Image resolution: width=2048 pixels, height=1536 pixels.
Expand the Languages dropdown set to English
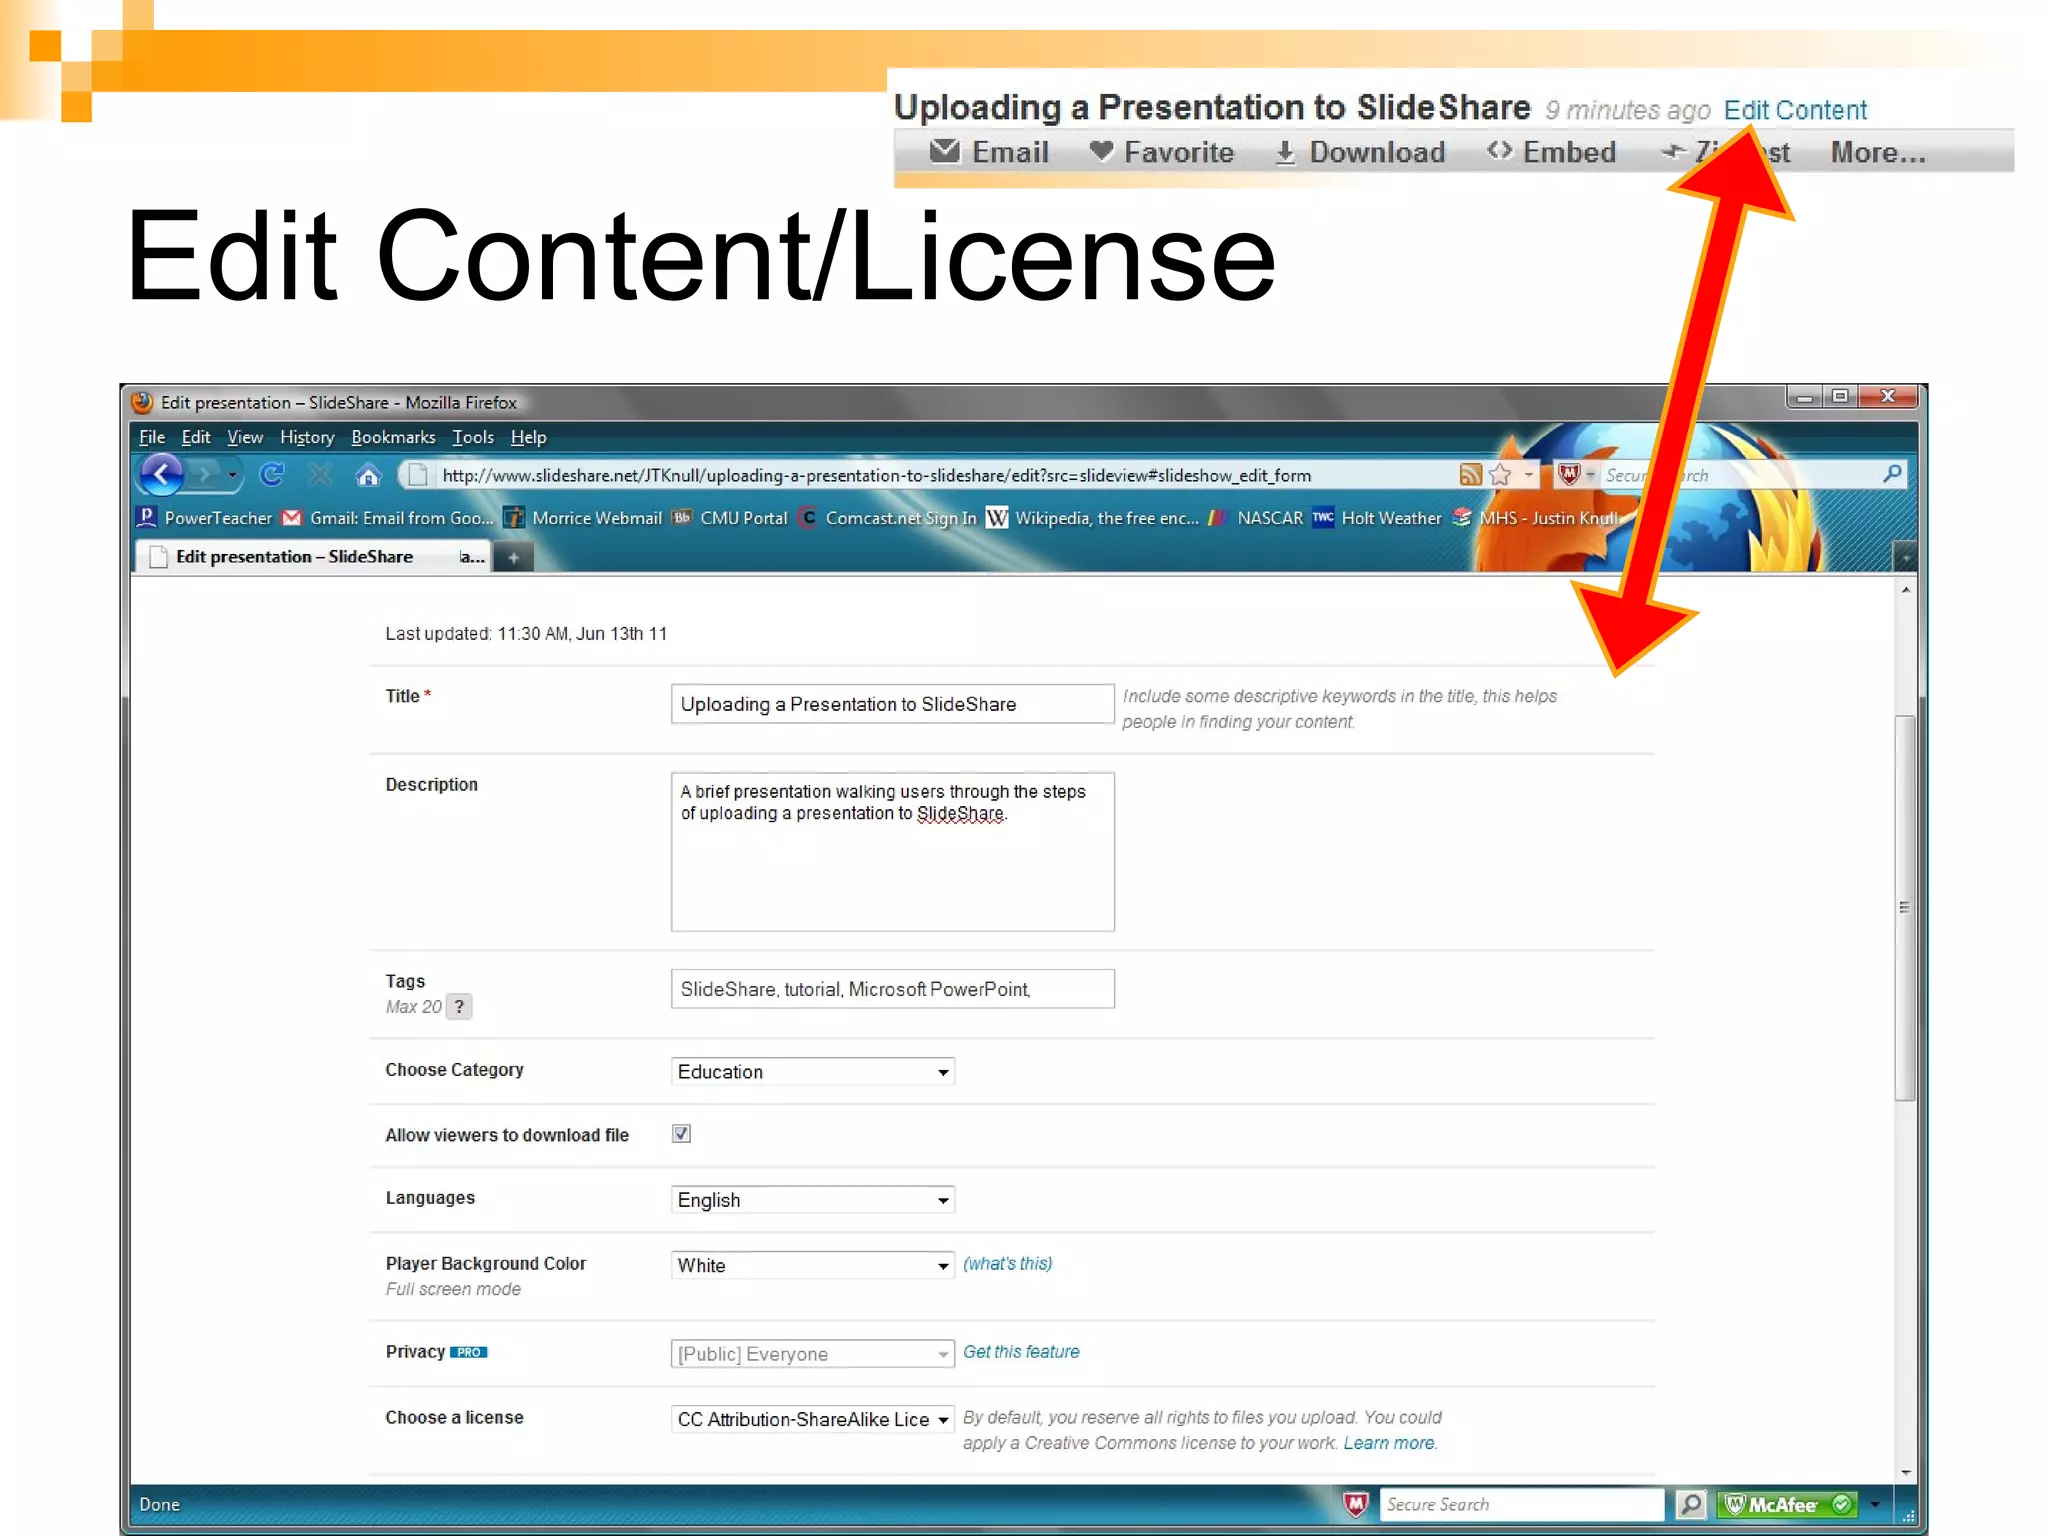[x=812, y=1200]
